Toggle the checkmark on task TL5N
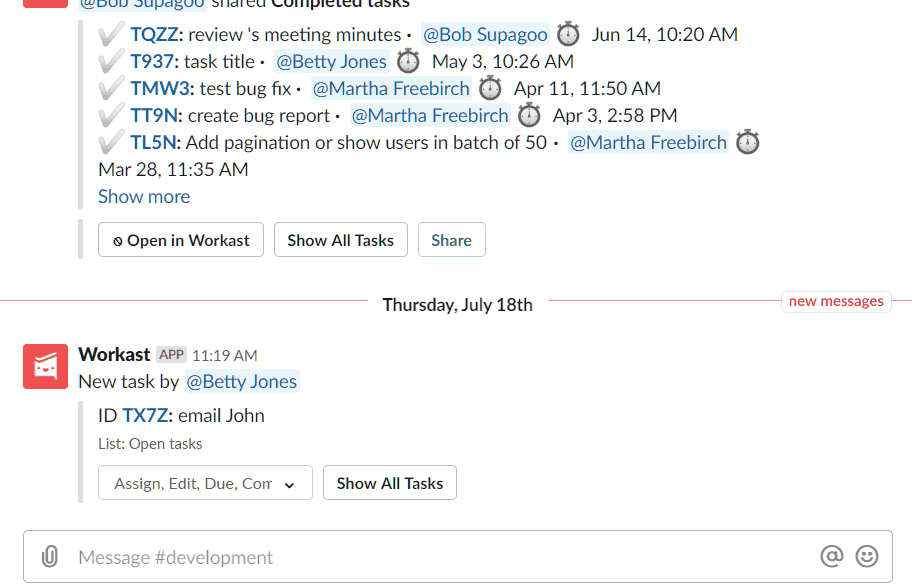The height and width of the screenshot is (585, 912). (x=110, y=142)
